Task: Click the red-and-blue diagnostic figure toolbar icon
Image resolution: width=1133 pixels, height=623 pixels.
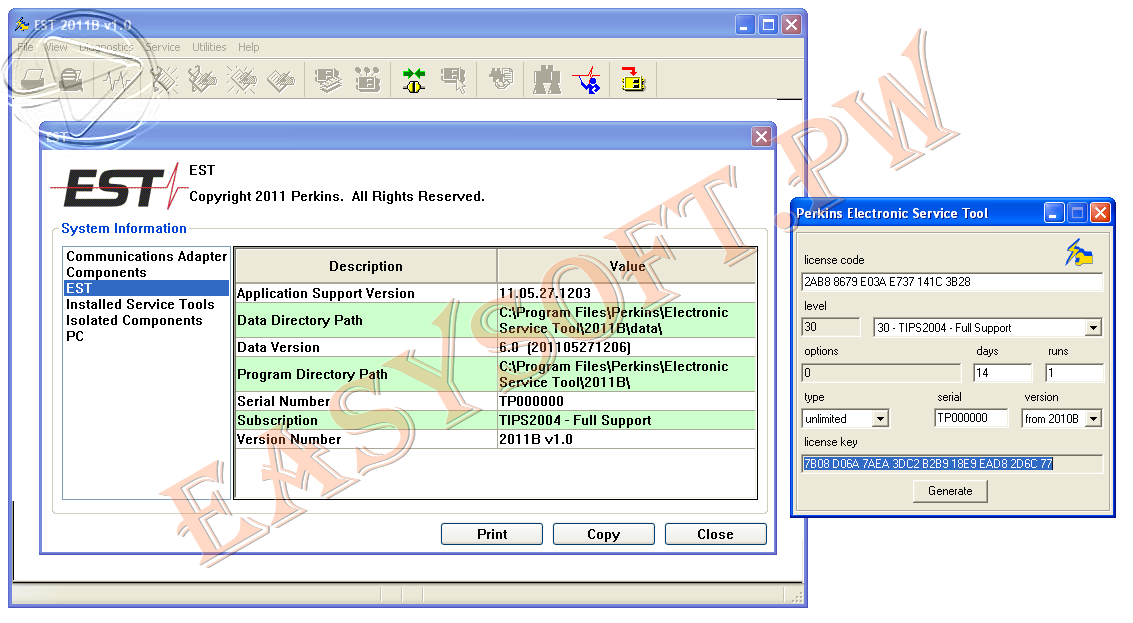Action: (587, 80)
